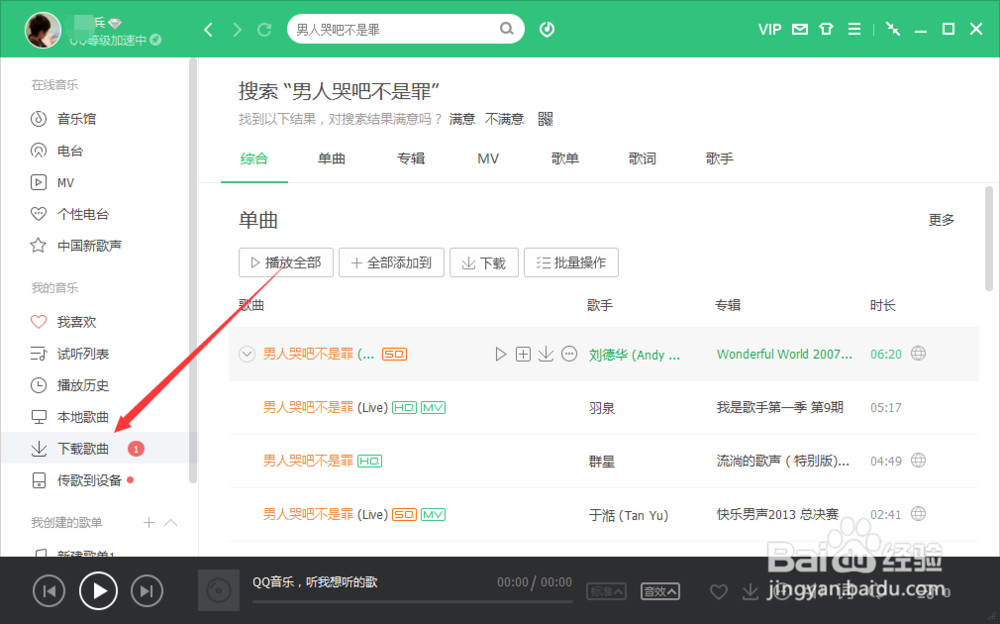Click the search magnifier icon

click(506, 29)
